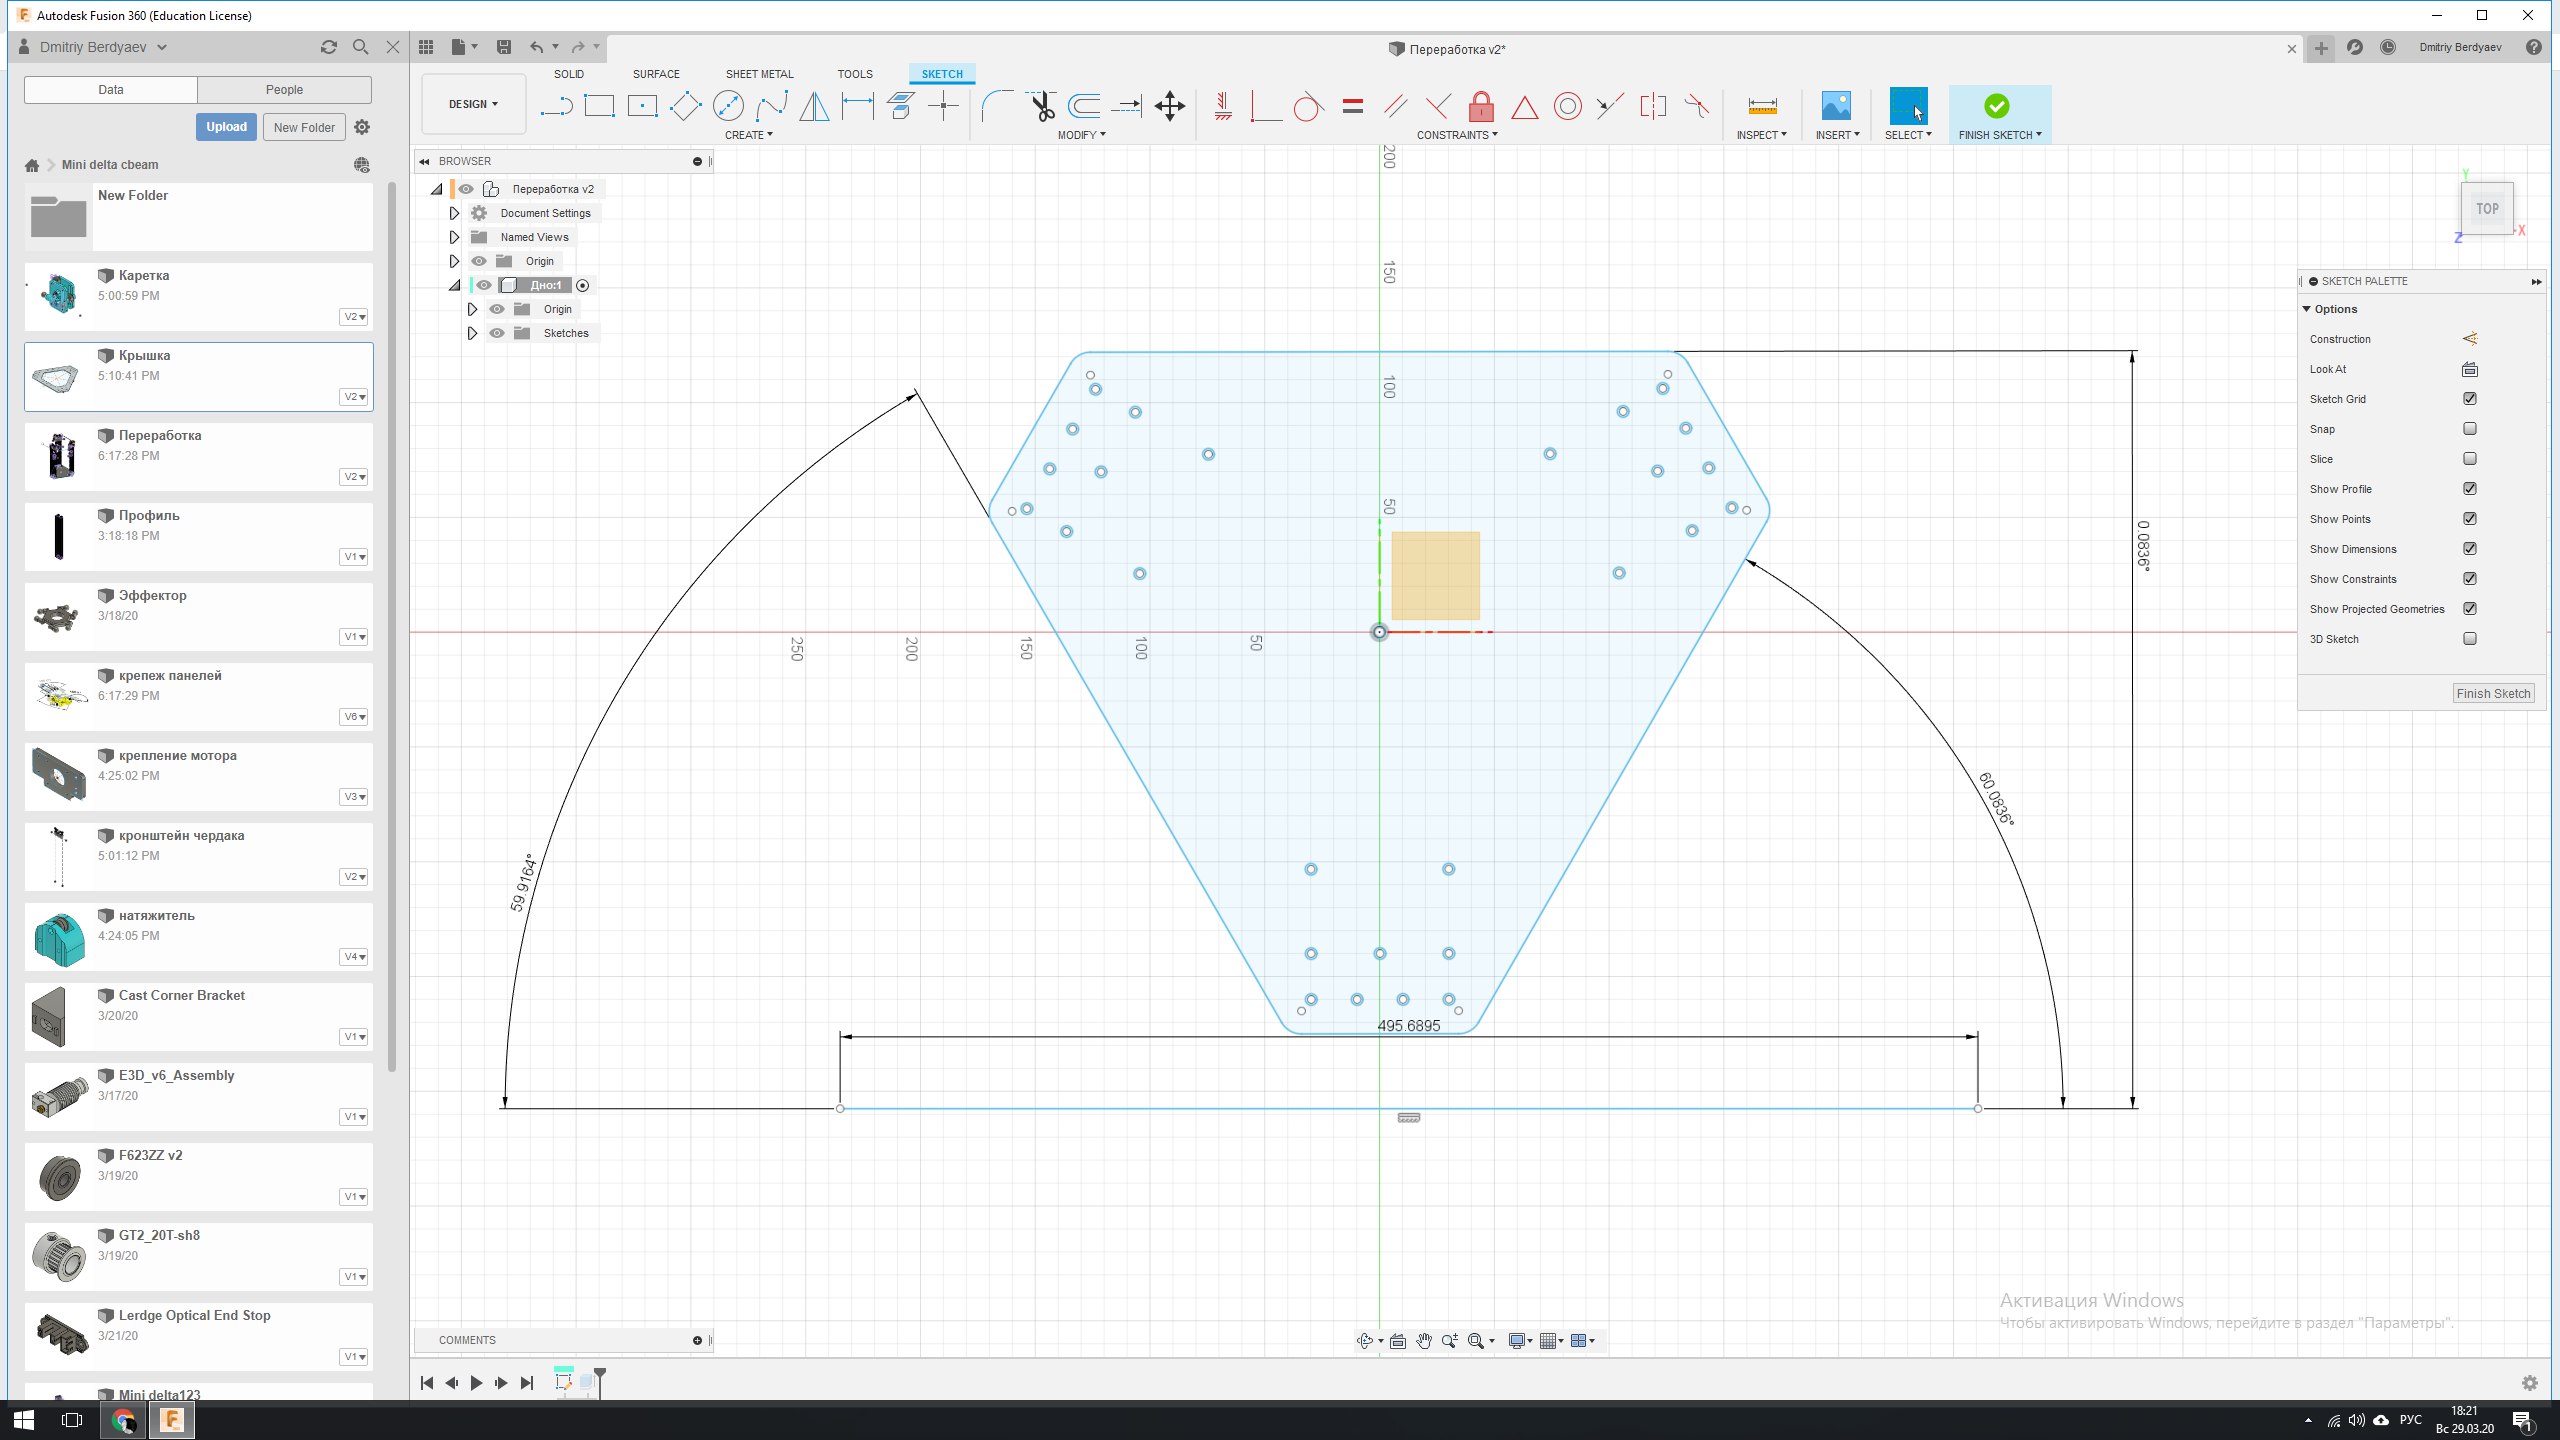Screen dimensions: 2560x1440
Task: Open the Эффектор design thumbnail
Action: (x=58, y=617)
